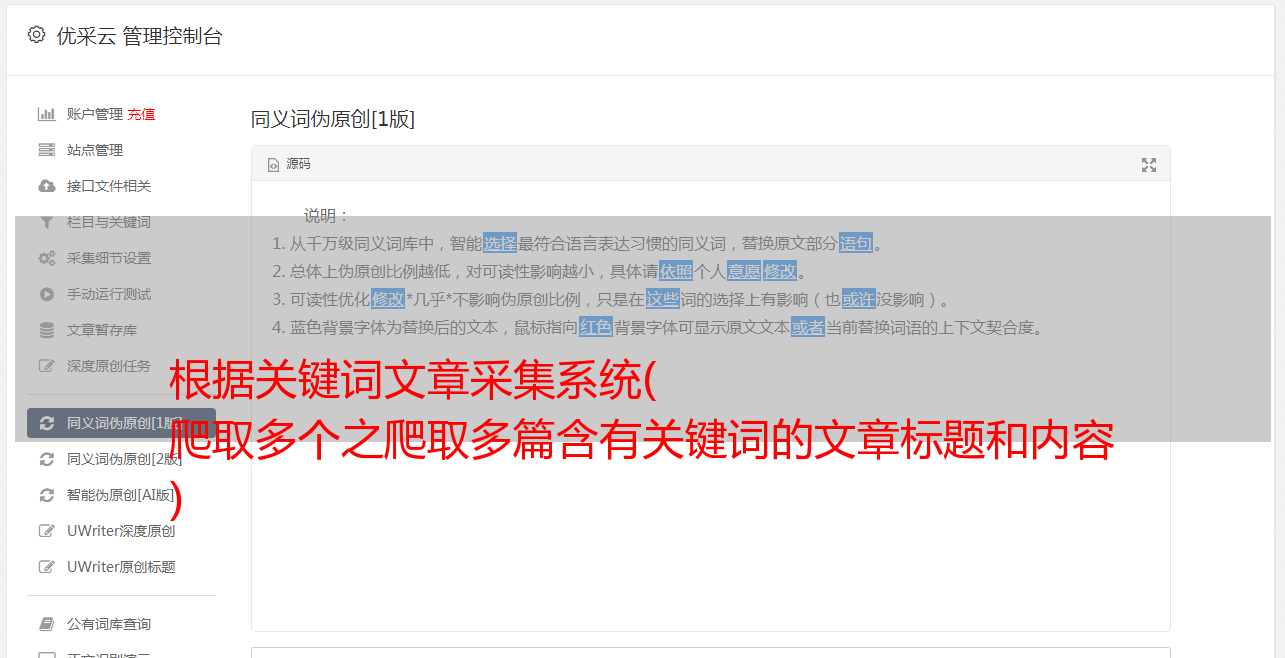Expand editor with fullscreen icon
The height and width of the screenshot is (658, 1285).
[1149, 165]
